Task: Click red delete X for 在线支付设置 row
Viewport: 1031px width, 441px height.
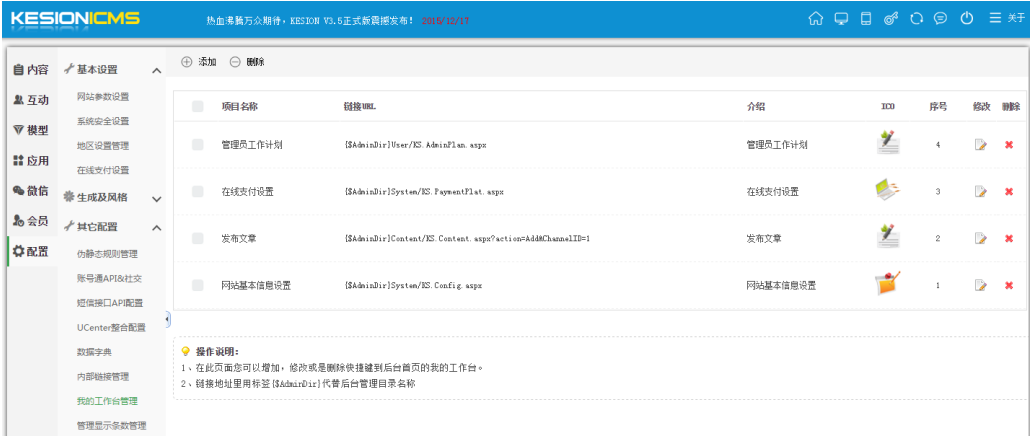Action: click(x=1009, y=192)
